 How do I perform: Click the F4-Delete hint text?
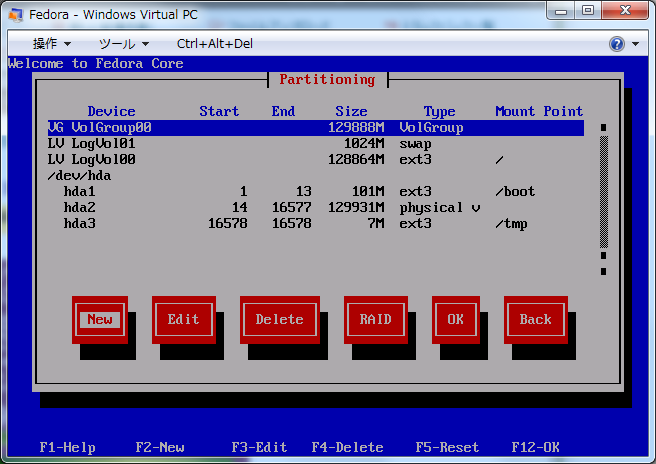(x=347, y=447)
